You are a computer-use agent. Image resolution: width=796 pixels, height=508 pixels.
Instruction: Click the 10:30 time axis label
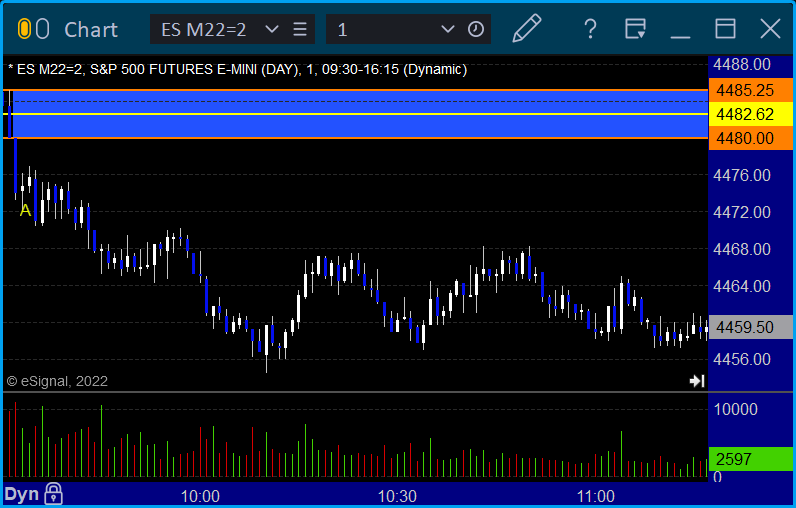(x=397, y=496)
